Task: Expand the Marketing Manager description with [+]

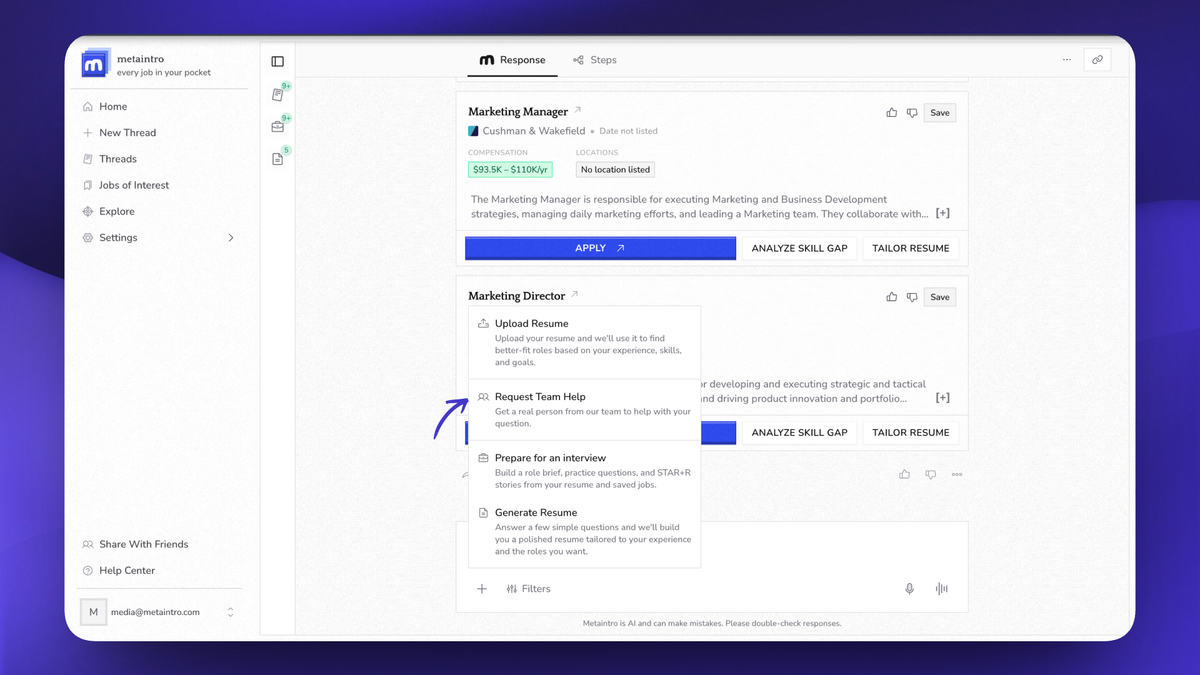Action: 943,213
